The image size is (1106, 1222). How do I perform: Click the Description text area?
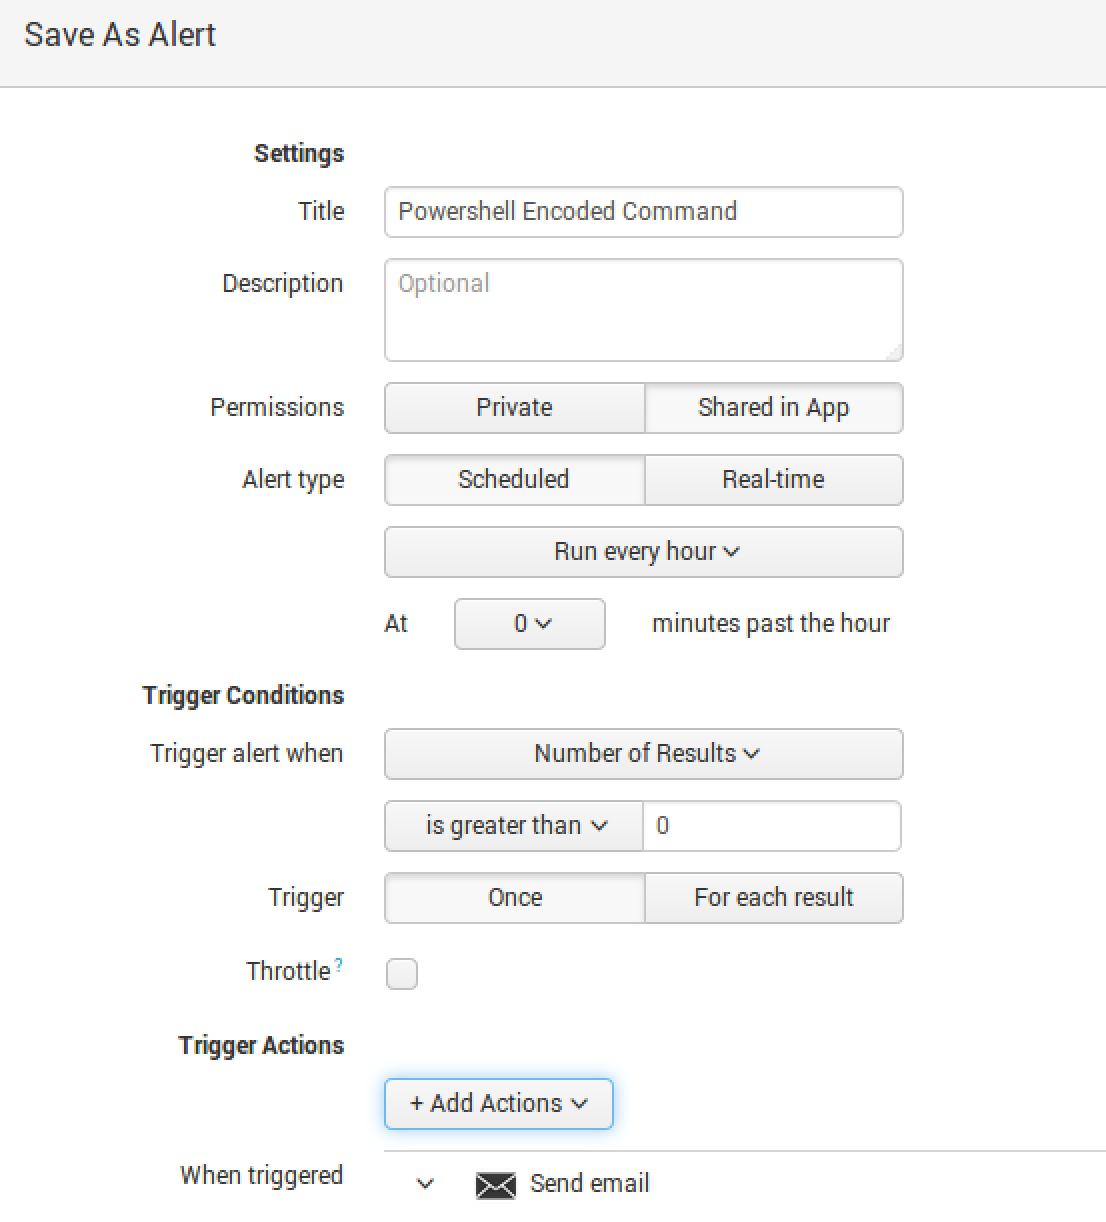point(643,310)
